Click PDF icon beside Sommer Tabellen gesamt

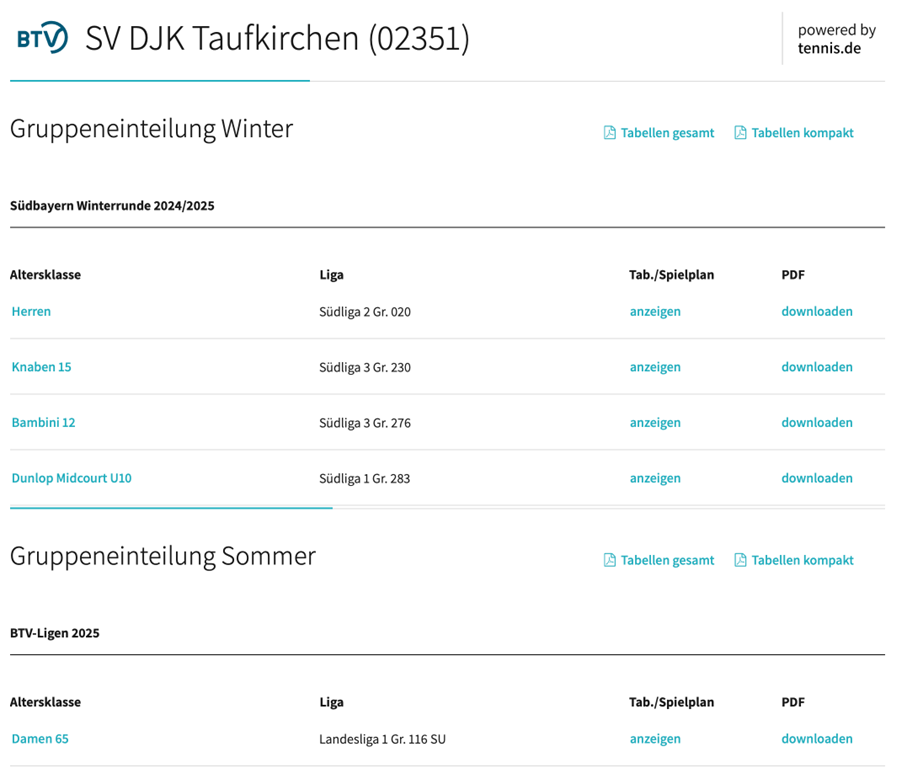click(x=609, y=561)
